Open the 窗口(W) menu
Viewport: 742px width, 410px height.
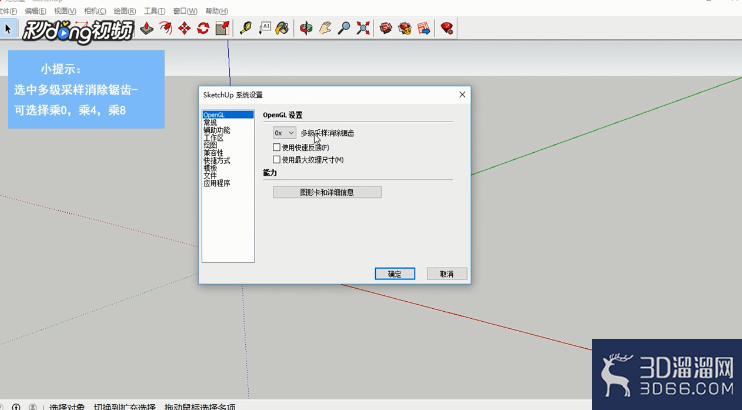pos(186,11)
